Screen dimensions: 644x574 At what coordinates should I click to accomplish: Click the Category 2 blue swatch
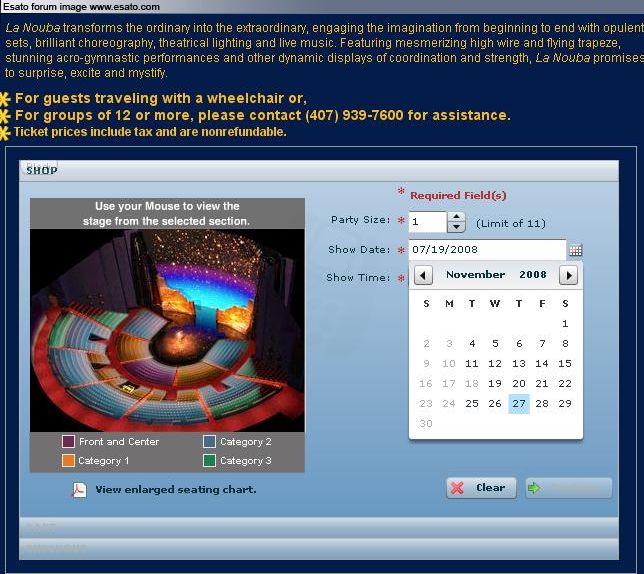(209, 441)
